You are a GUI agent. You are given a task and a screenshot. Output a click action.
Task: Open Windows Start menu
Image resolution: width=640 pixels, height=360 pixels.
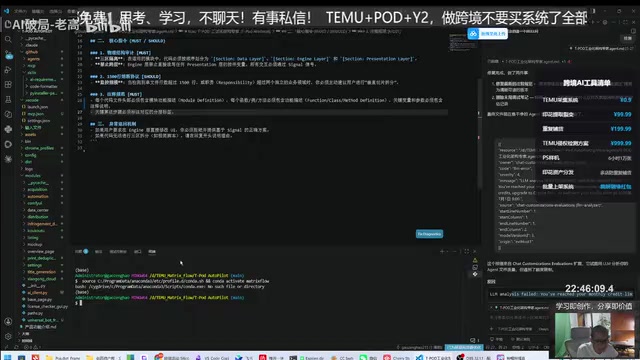[8, 358]
